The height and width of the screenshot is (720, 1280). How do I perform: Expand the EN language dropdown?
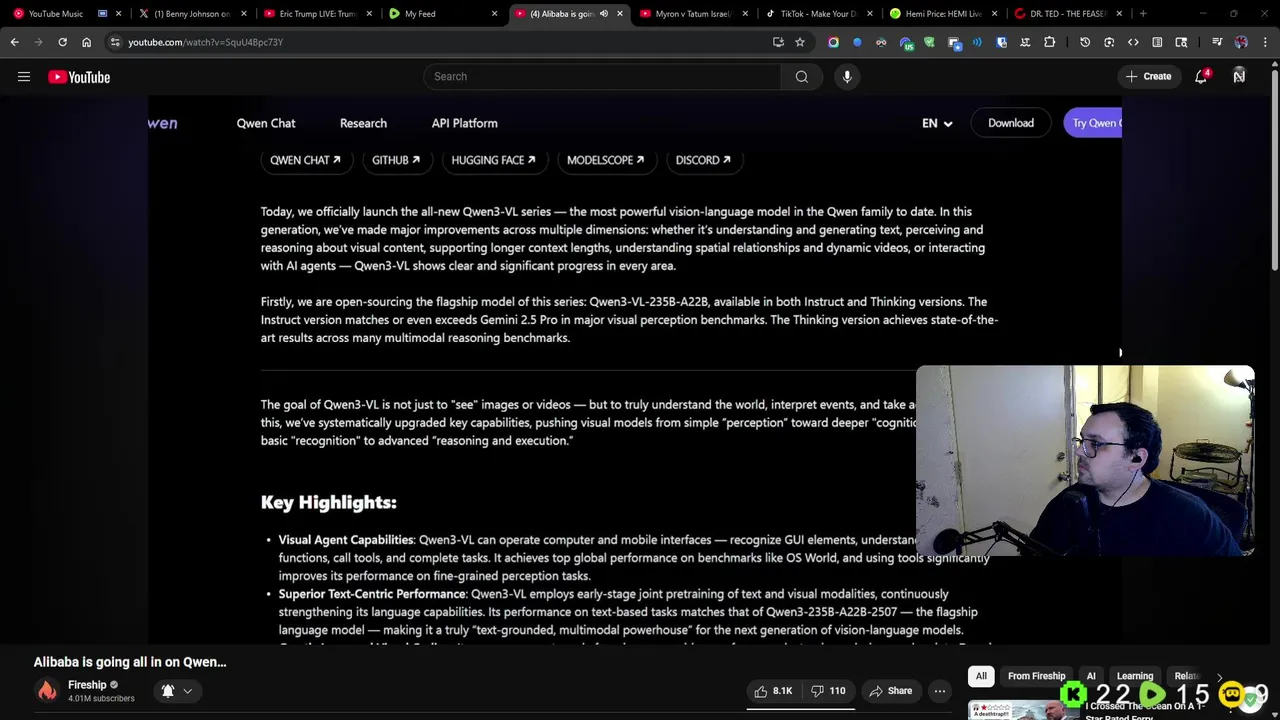[x=937, y=123]
